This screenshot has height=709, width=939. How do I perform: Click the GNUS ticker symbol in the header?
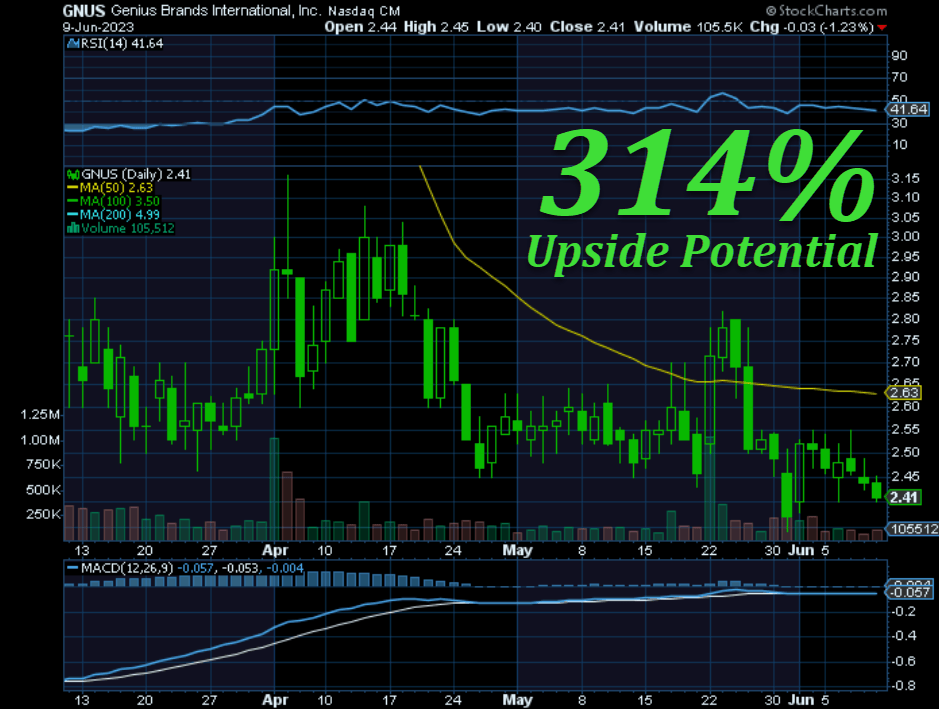84,11
